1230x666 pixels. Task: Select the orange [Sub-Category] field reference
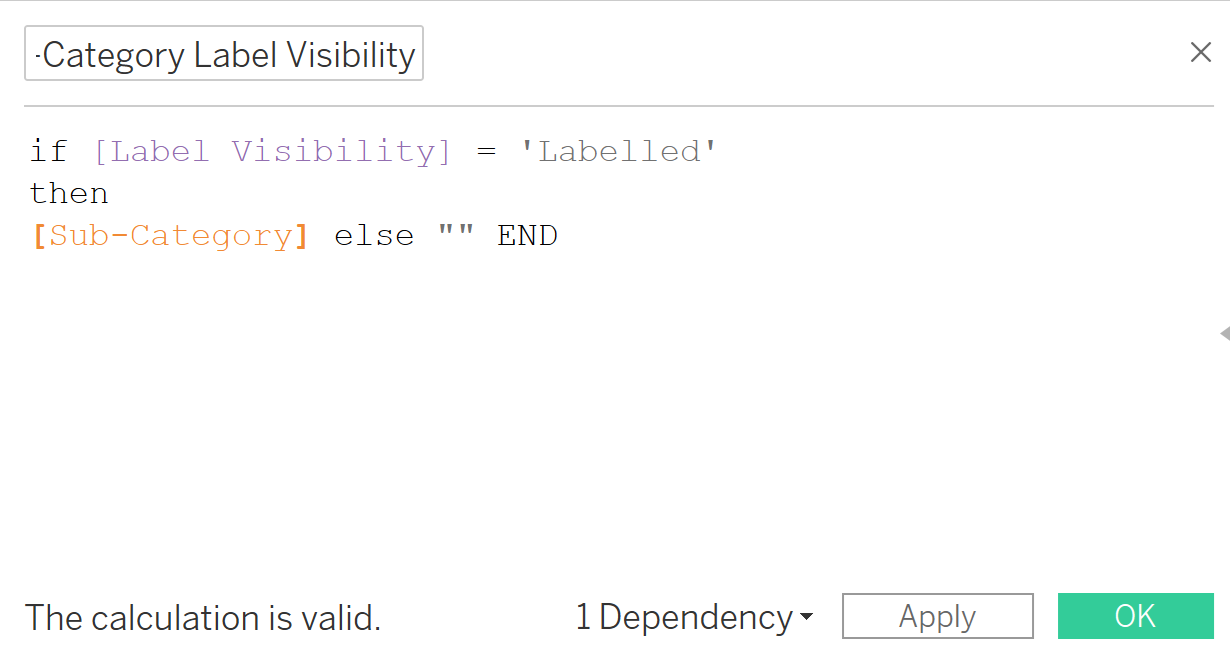pyautogui.click(x=170, y=236)
